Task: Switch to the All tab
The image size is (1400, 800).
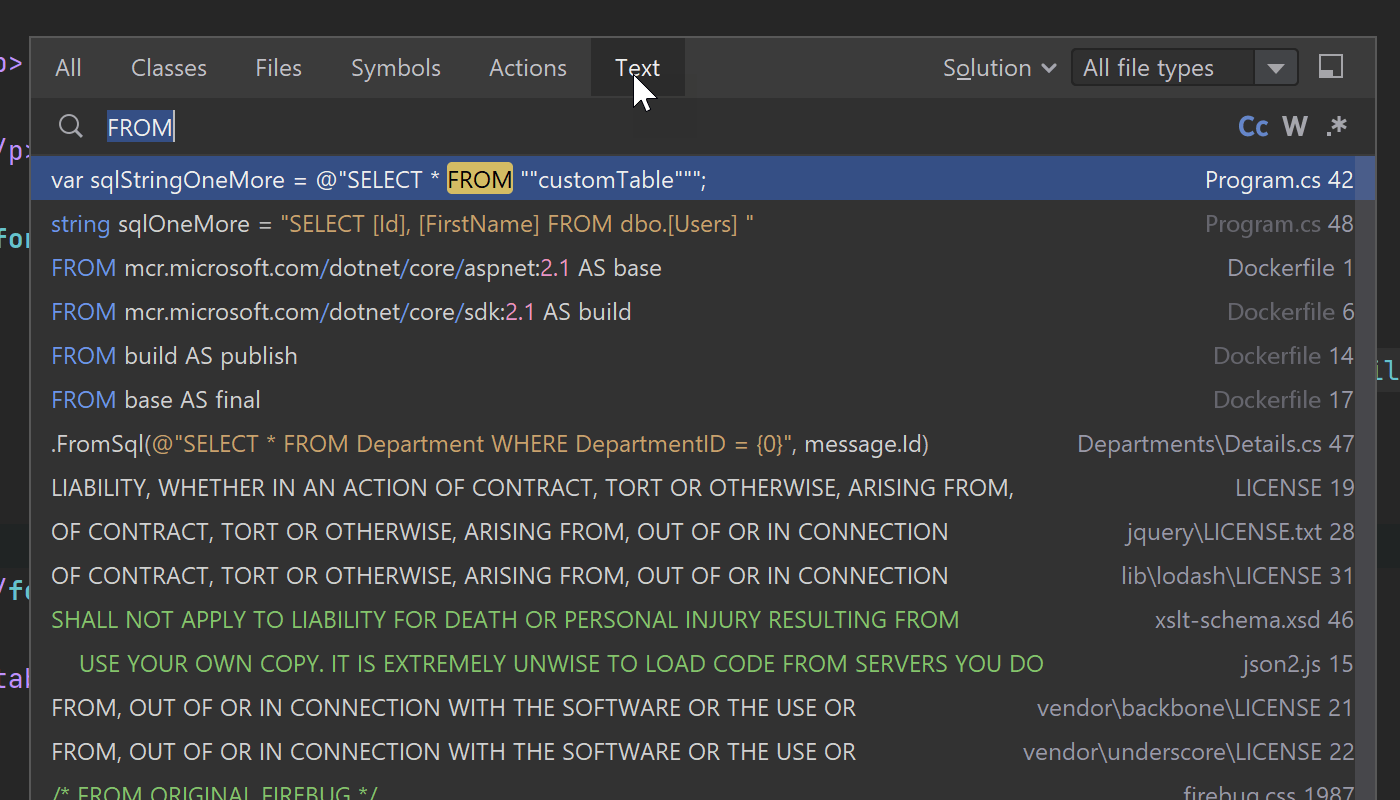Action: pyautogui.click(x=68, y=68)
